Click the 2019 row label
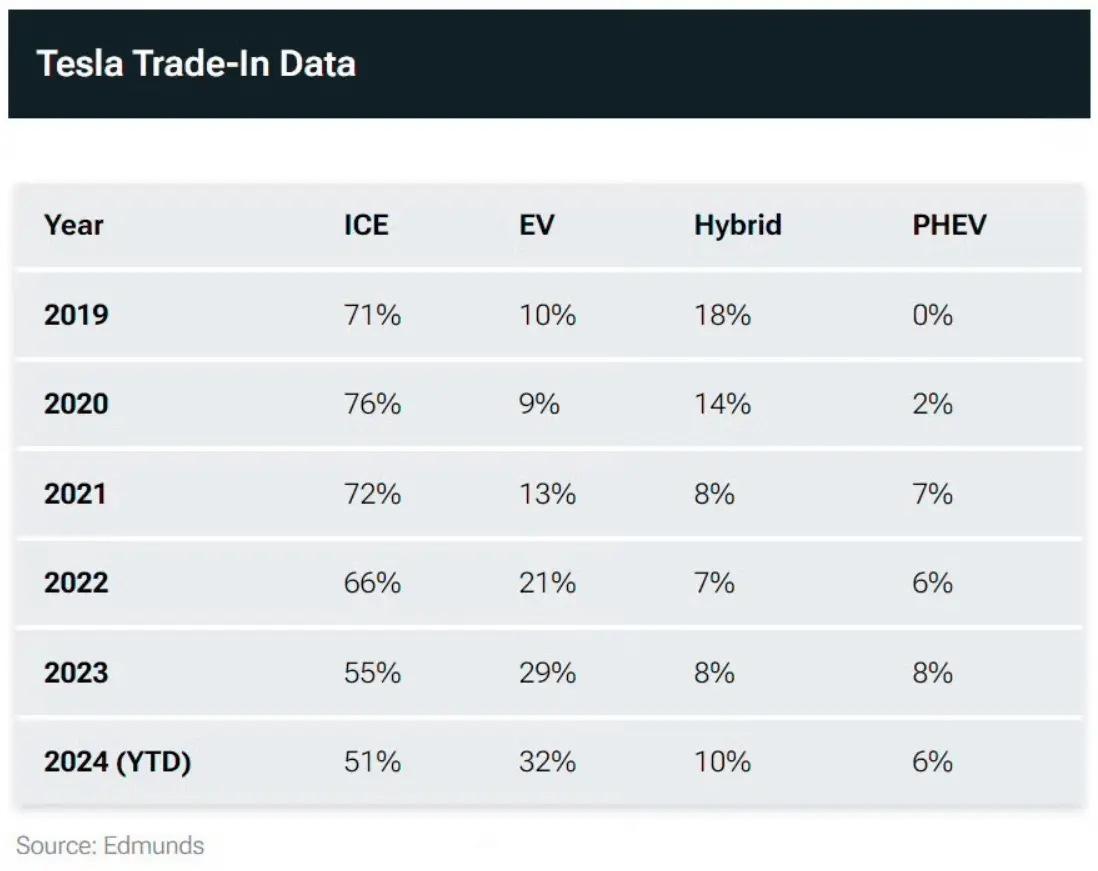This screenshot has width=1098, height=871. pyautogui.click(x=76, y=315)
